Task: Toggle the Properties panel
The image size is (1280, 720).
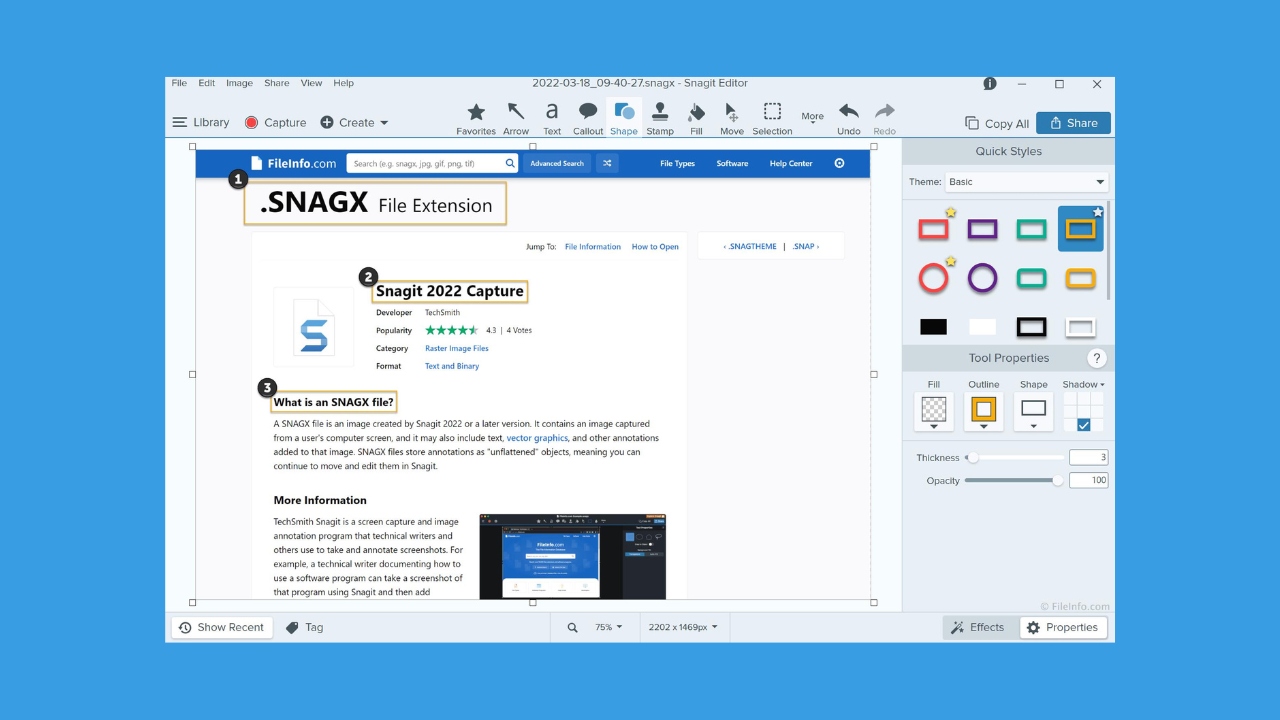Action: (1063, 627)
